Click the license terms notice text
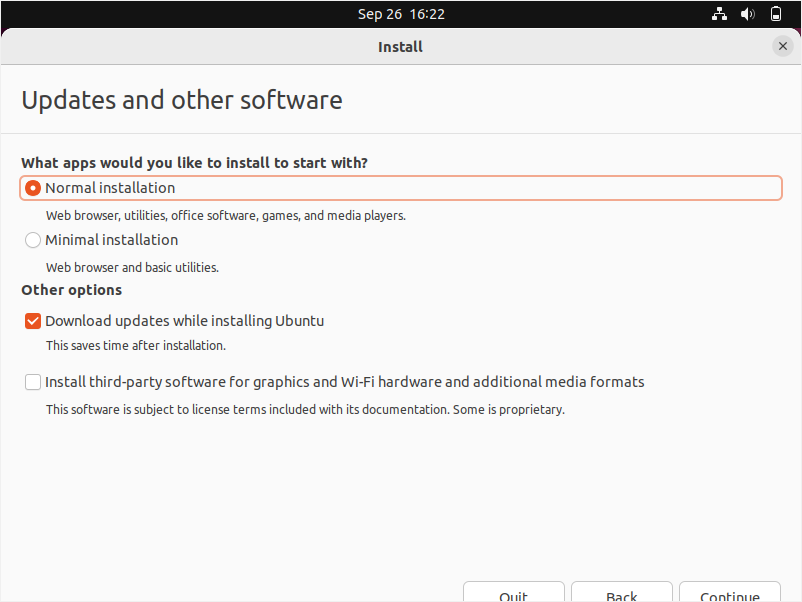 (305, 409)
